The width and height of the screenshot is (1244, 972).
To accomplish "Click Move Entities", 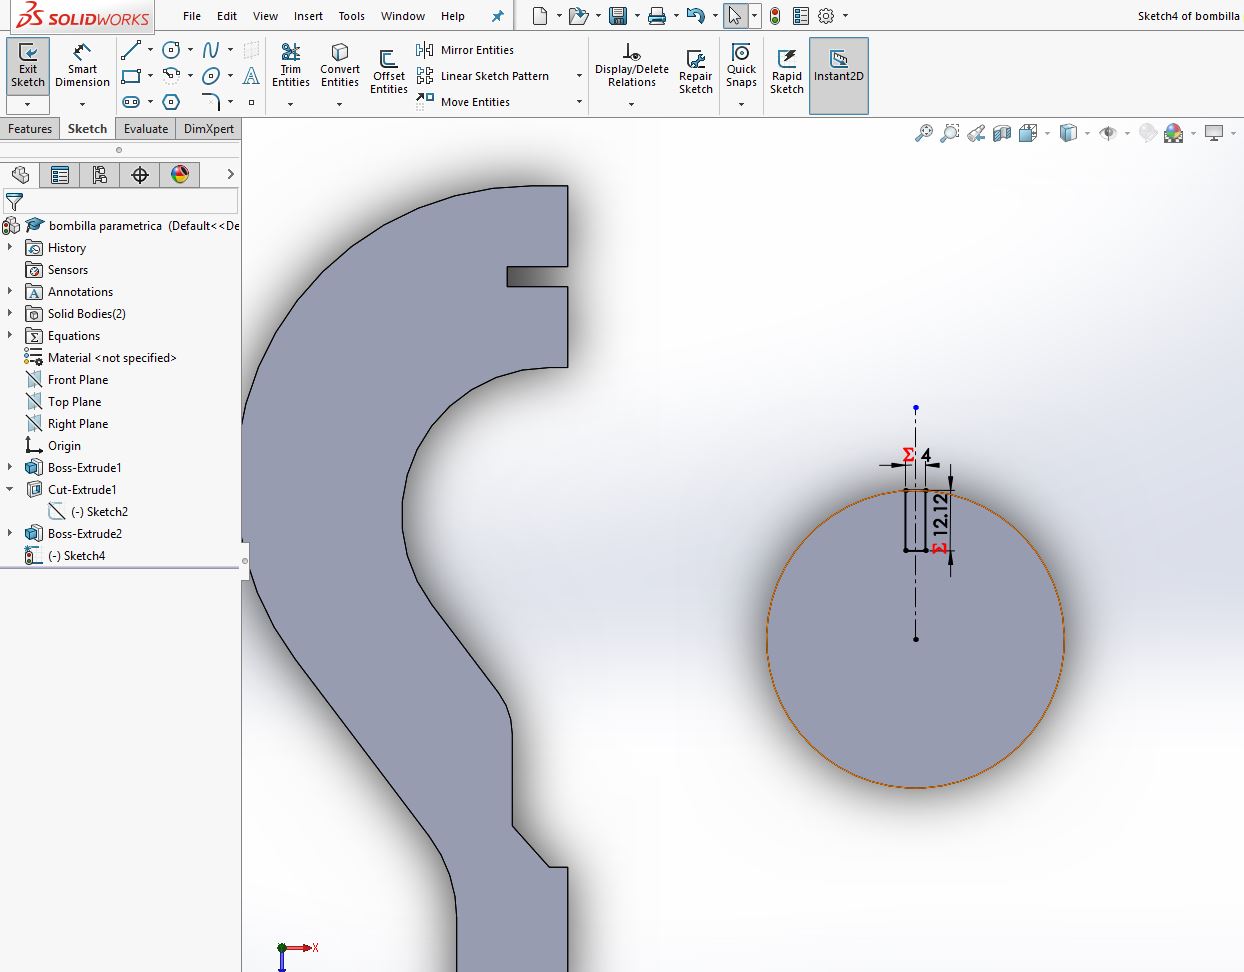I will 463,102.
